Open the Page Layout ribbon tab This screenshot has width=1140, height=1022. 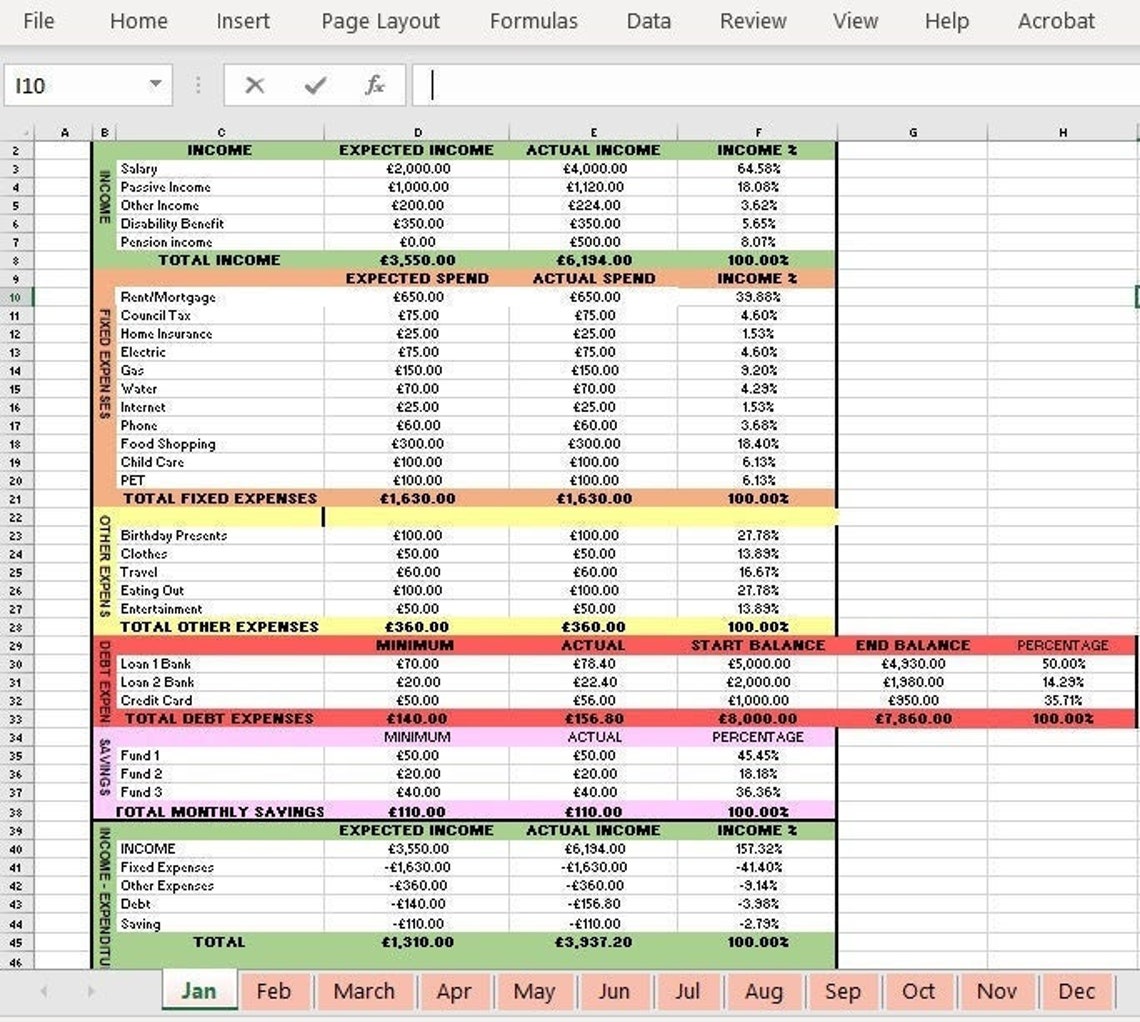(x=379, y=21)
